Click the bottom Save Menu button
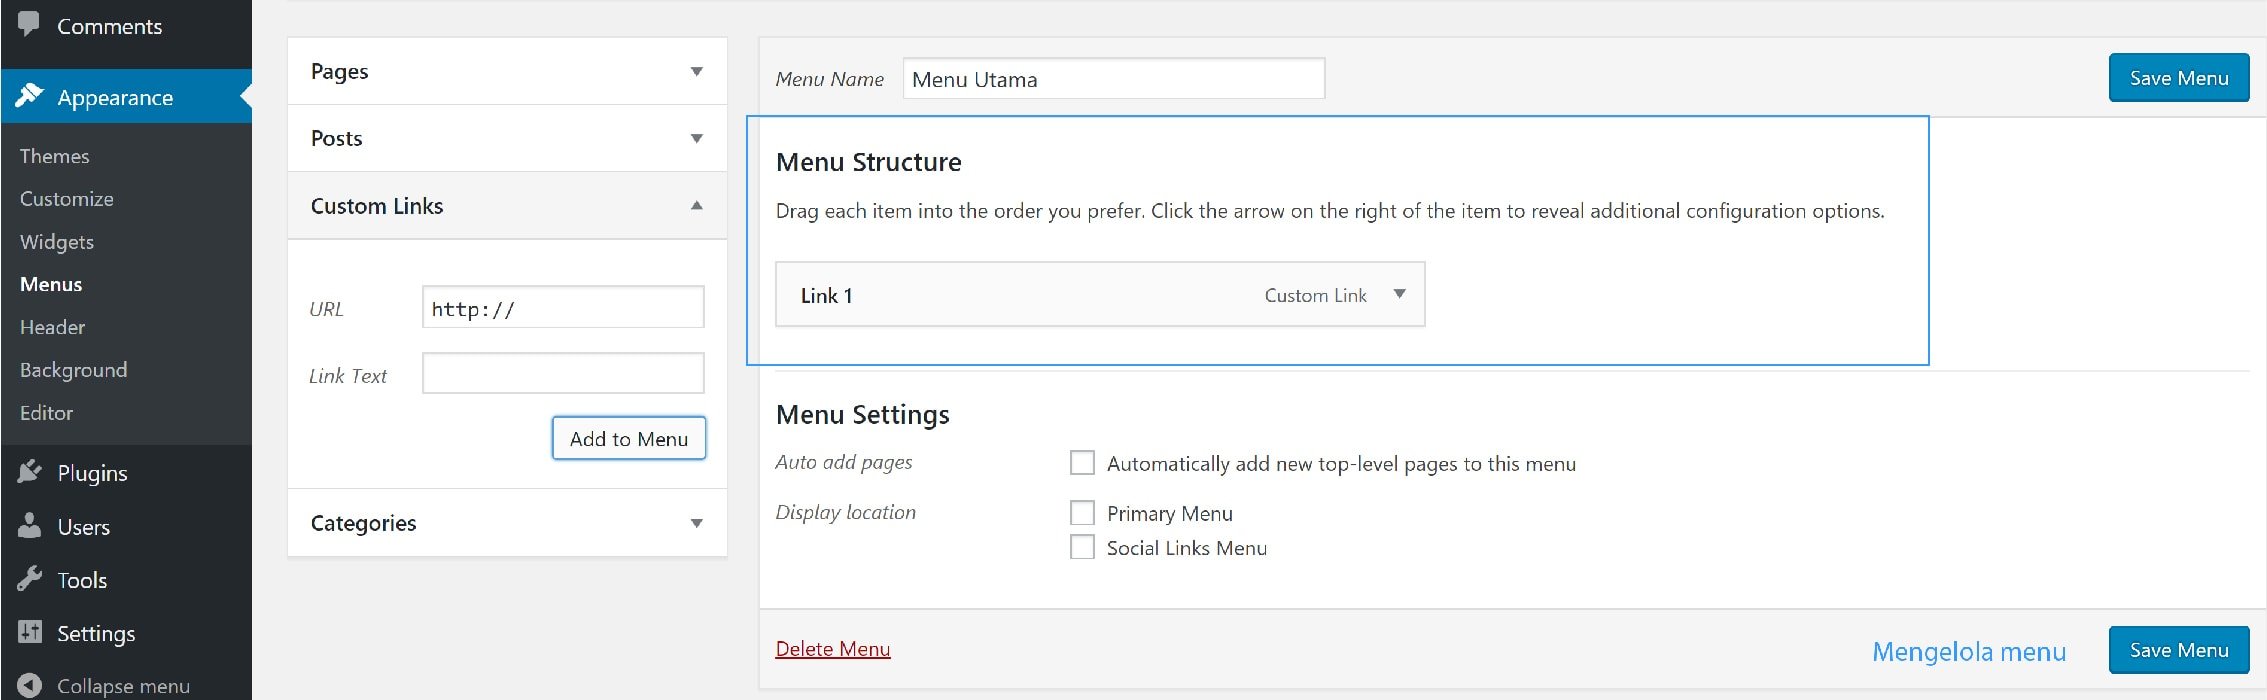2267x700 pixels. click(2179, 650)
